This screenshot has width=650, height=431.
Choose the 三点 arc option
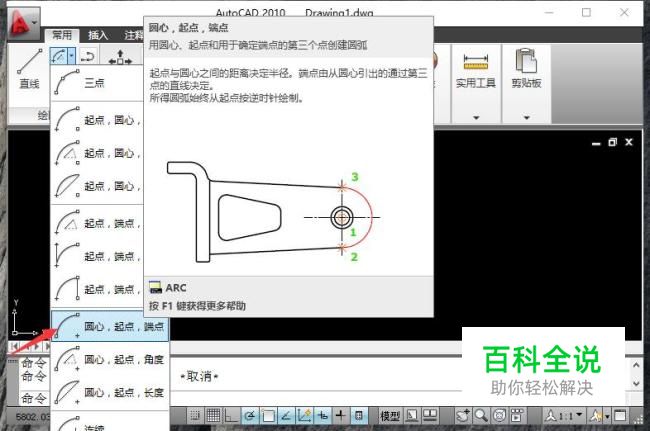pyautogui.click(x=97, y=83)
